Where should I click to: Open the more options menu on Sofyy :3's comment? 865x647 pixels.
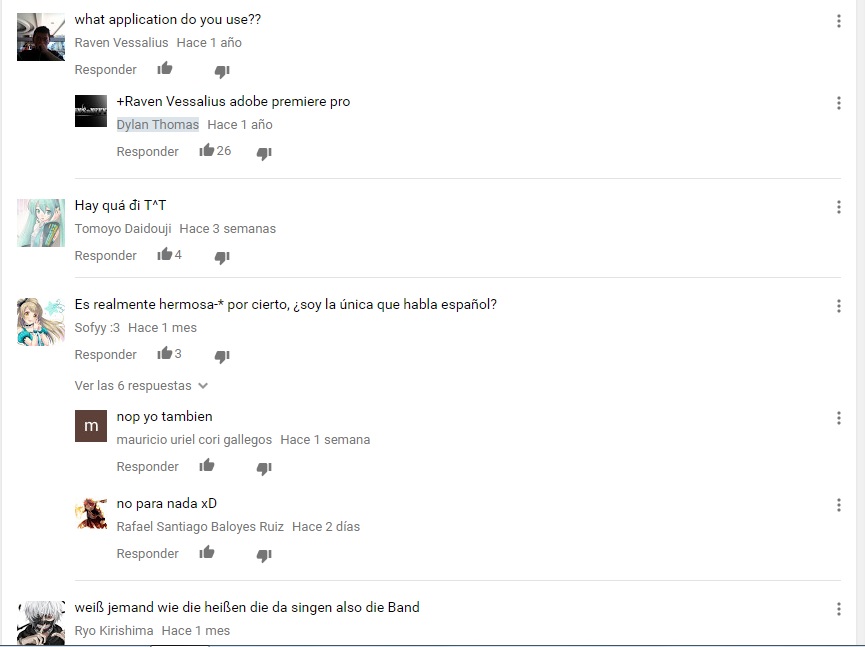(x=839, y=306)
